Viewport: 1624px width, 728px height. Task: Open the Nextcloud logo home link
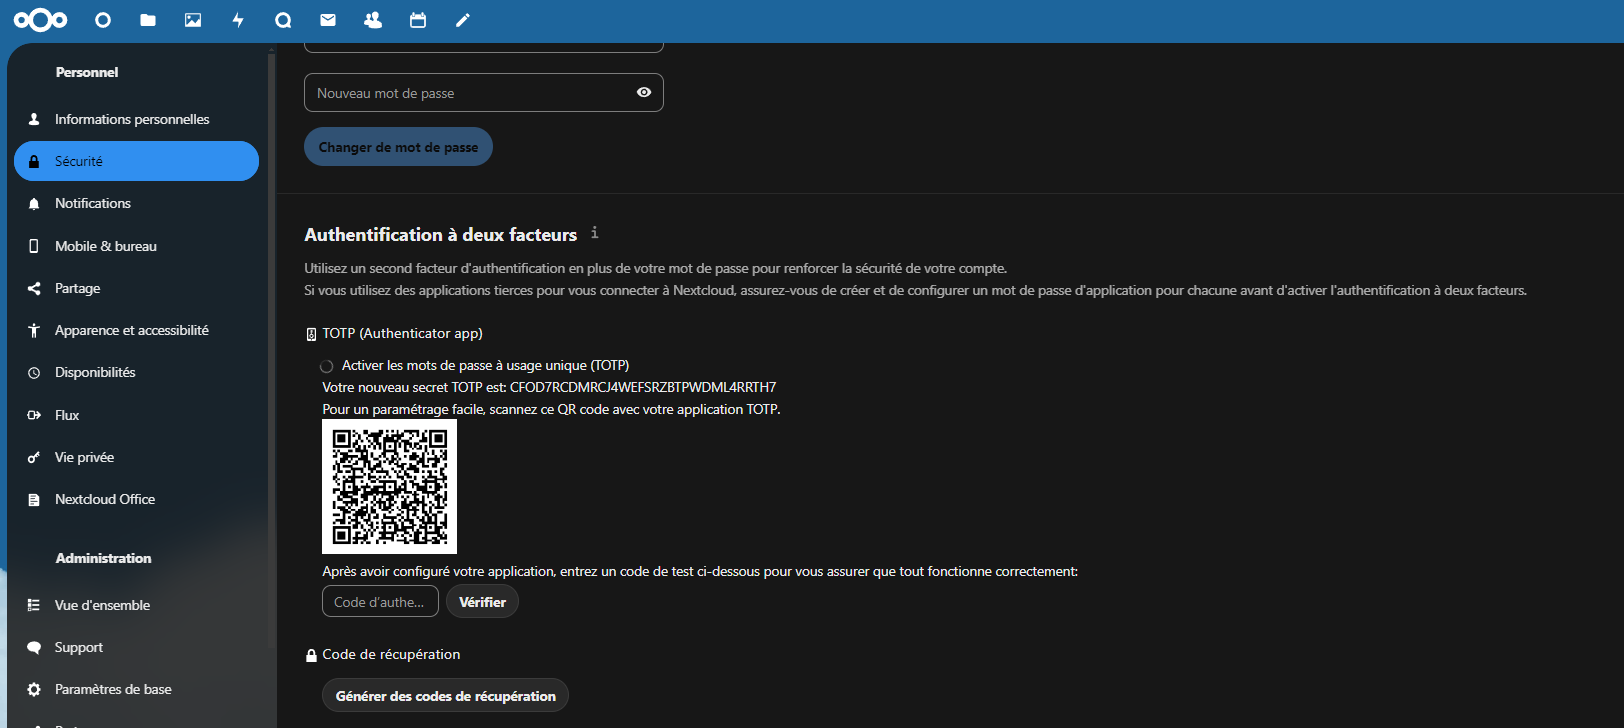pos(41,20)
